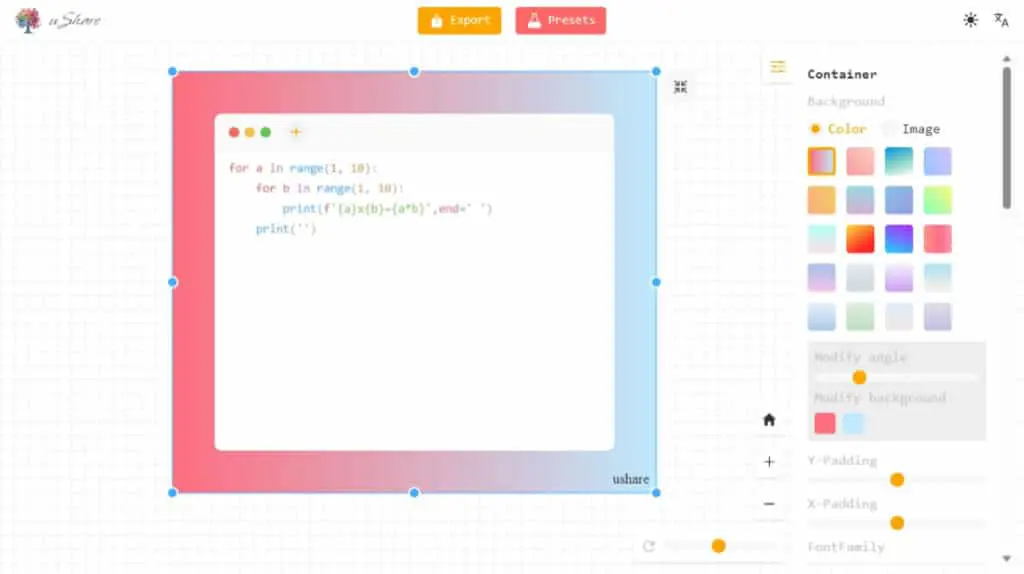The height and width of the screenshot is (574, 1024).
Task: Toggle the settings panel hamburger icon
Action: [x=777, y=67]
